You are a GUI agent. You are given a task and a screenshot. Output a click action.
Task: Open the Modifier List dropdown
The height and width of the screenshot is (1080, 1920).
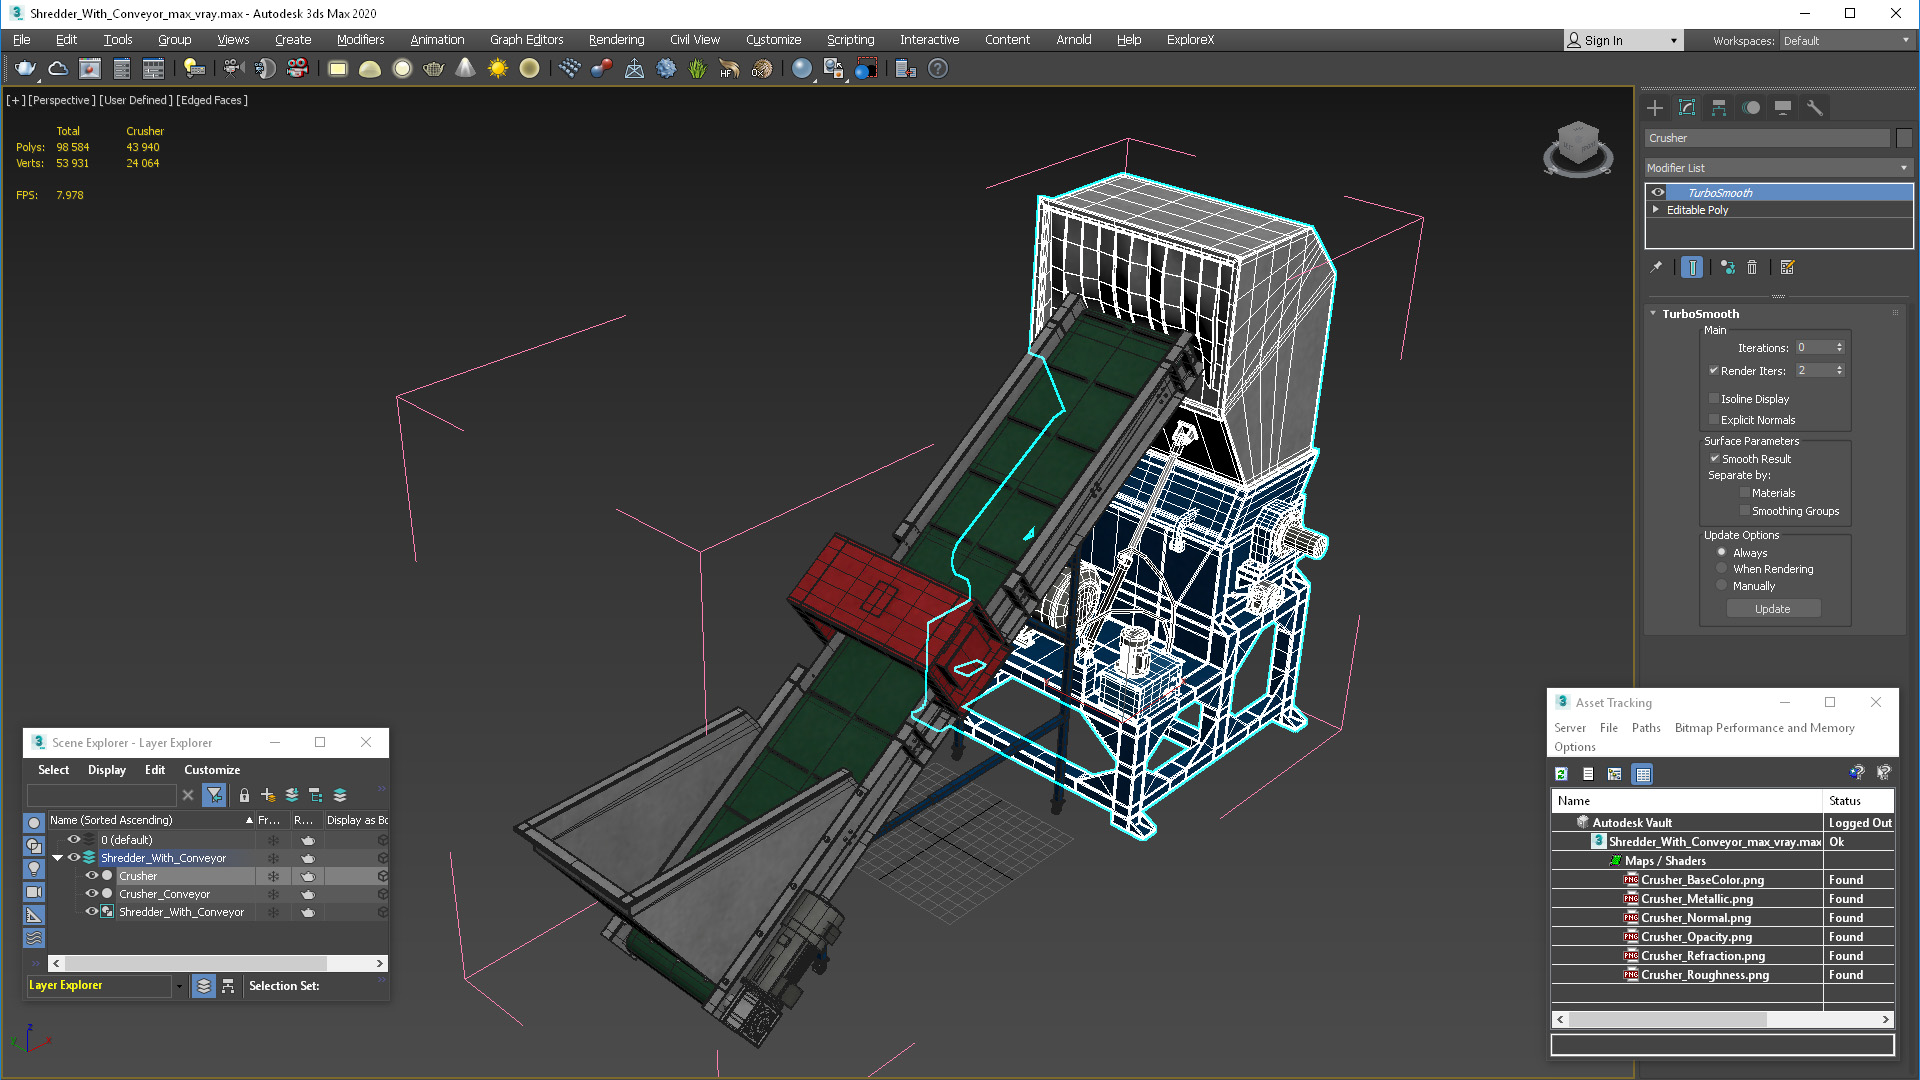(1778, 168)
